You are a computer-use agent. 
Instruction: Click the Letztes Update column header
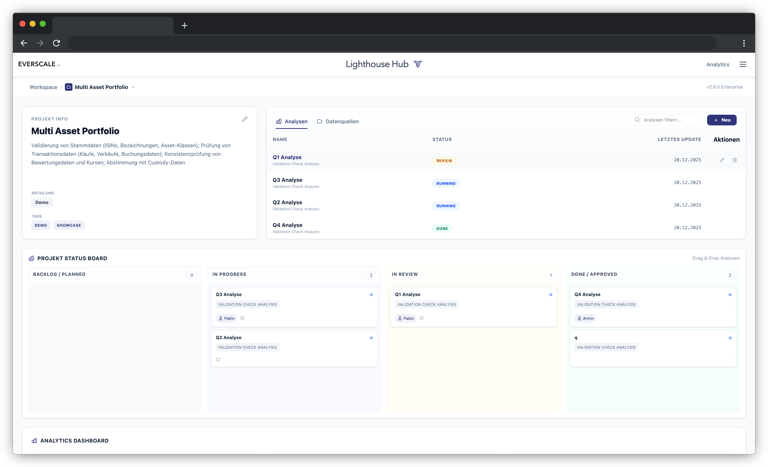[x=679, y=140]
